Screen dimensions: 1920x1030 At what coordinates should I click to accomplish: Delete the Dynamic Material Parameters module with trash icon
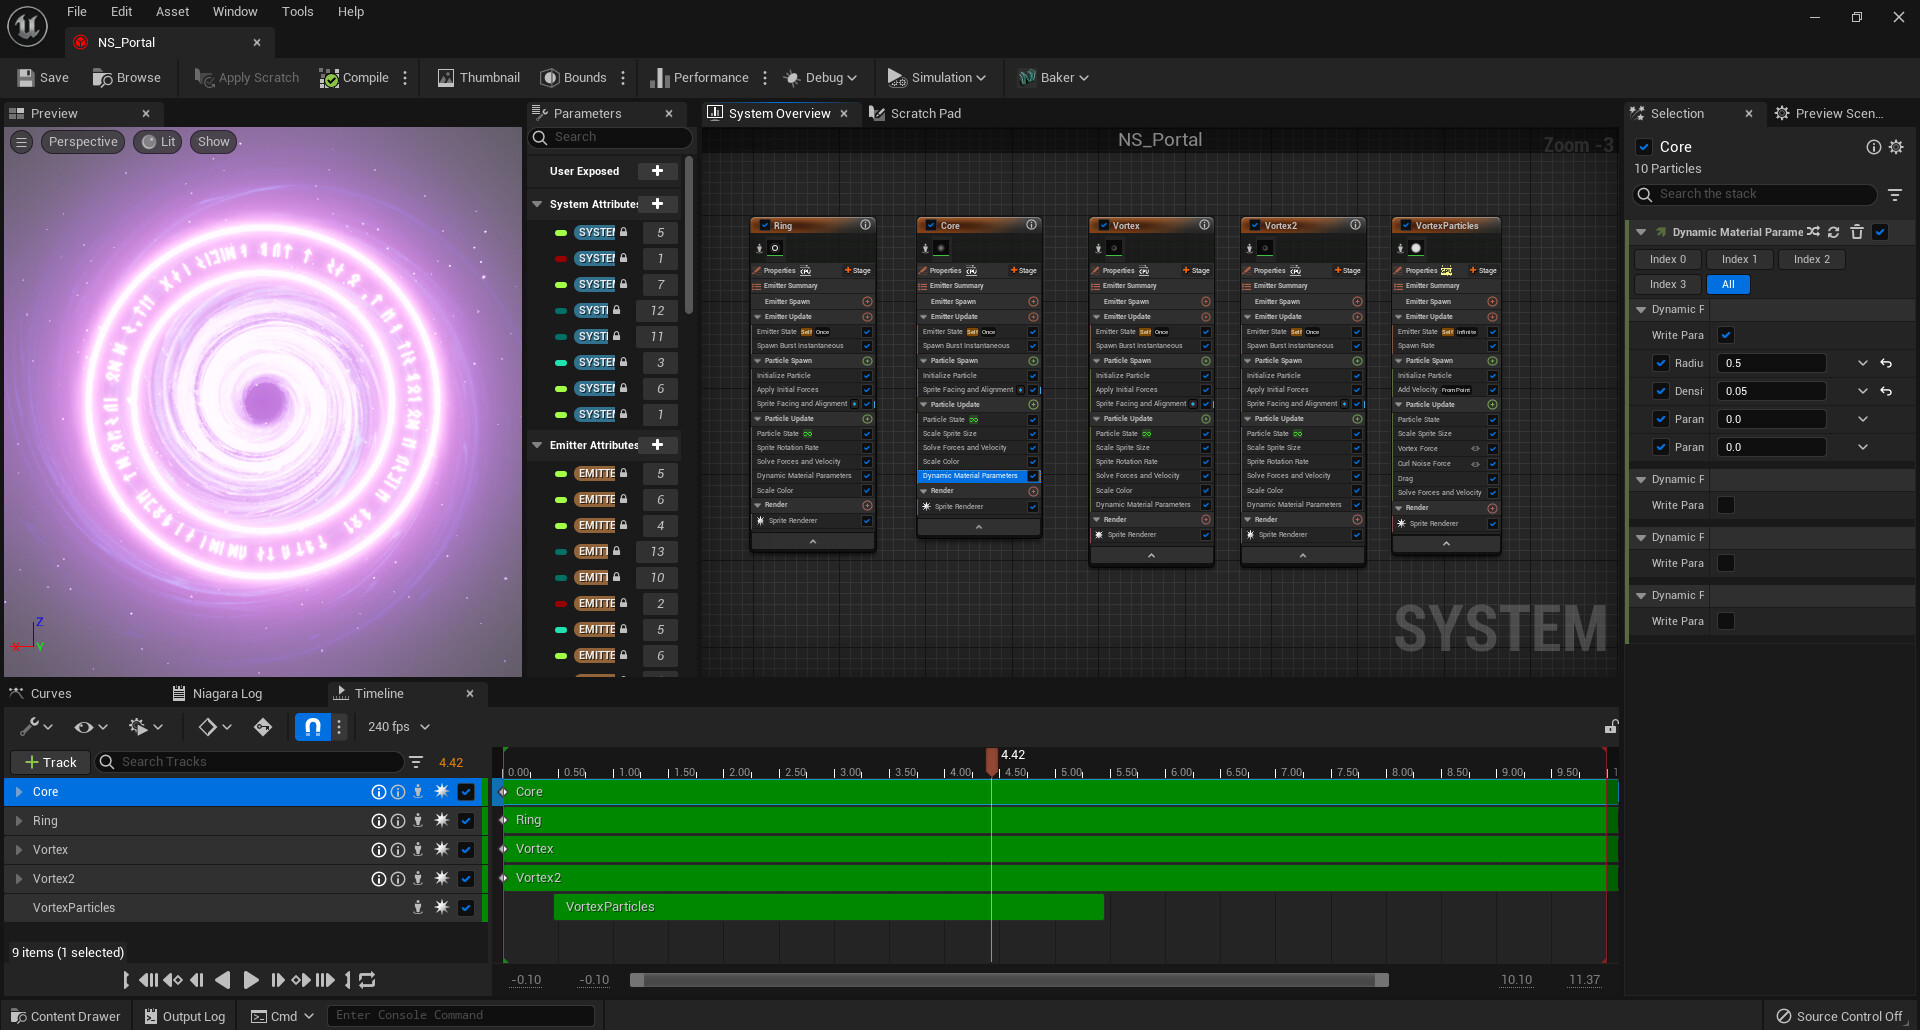pyautogui.click(x=1857, y=232)
